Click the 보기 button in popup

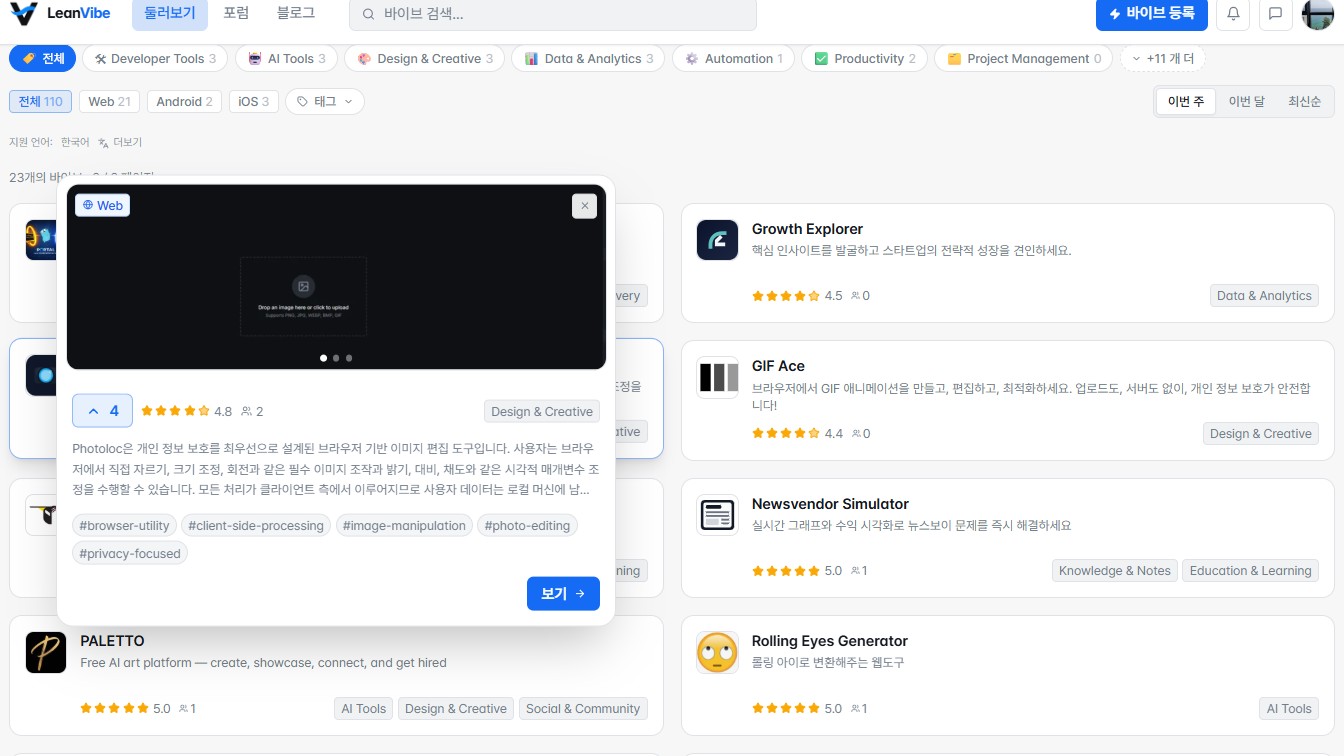coord(563,593)
